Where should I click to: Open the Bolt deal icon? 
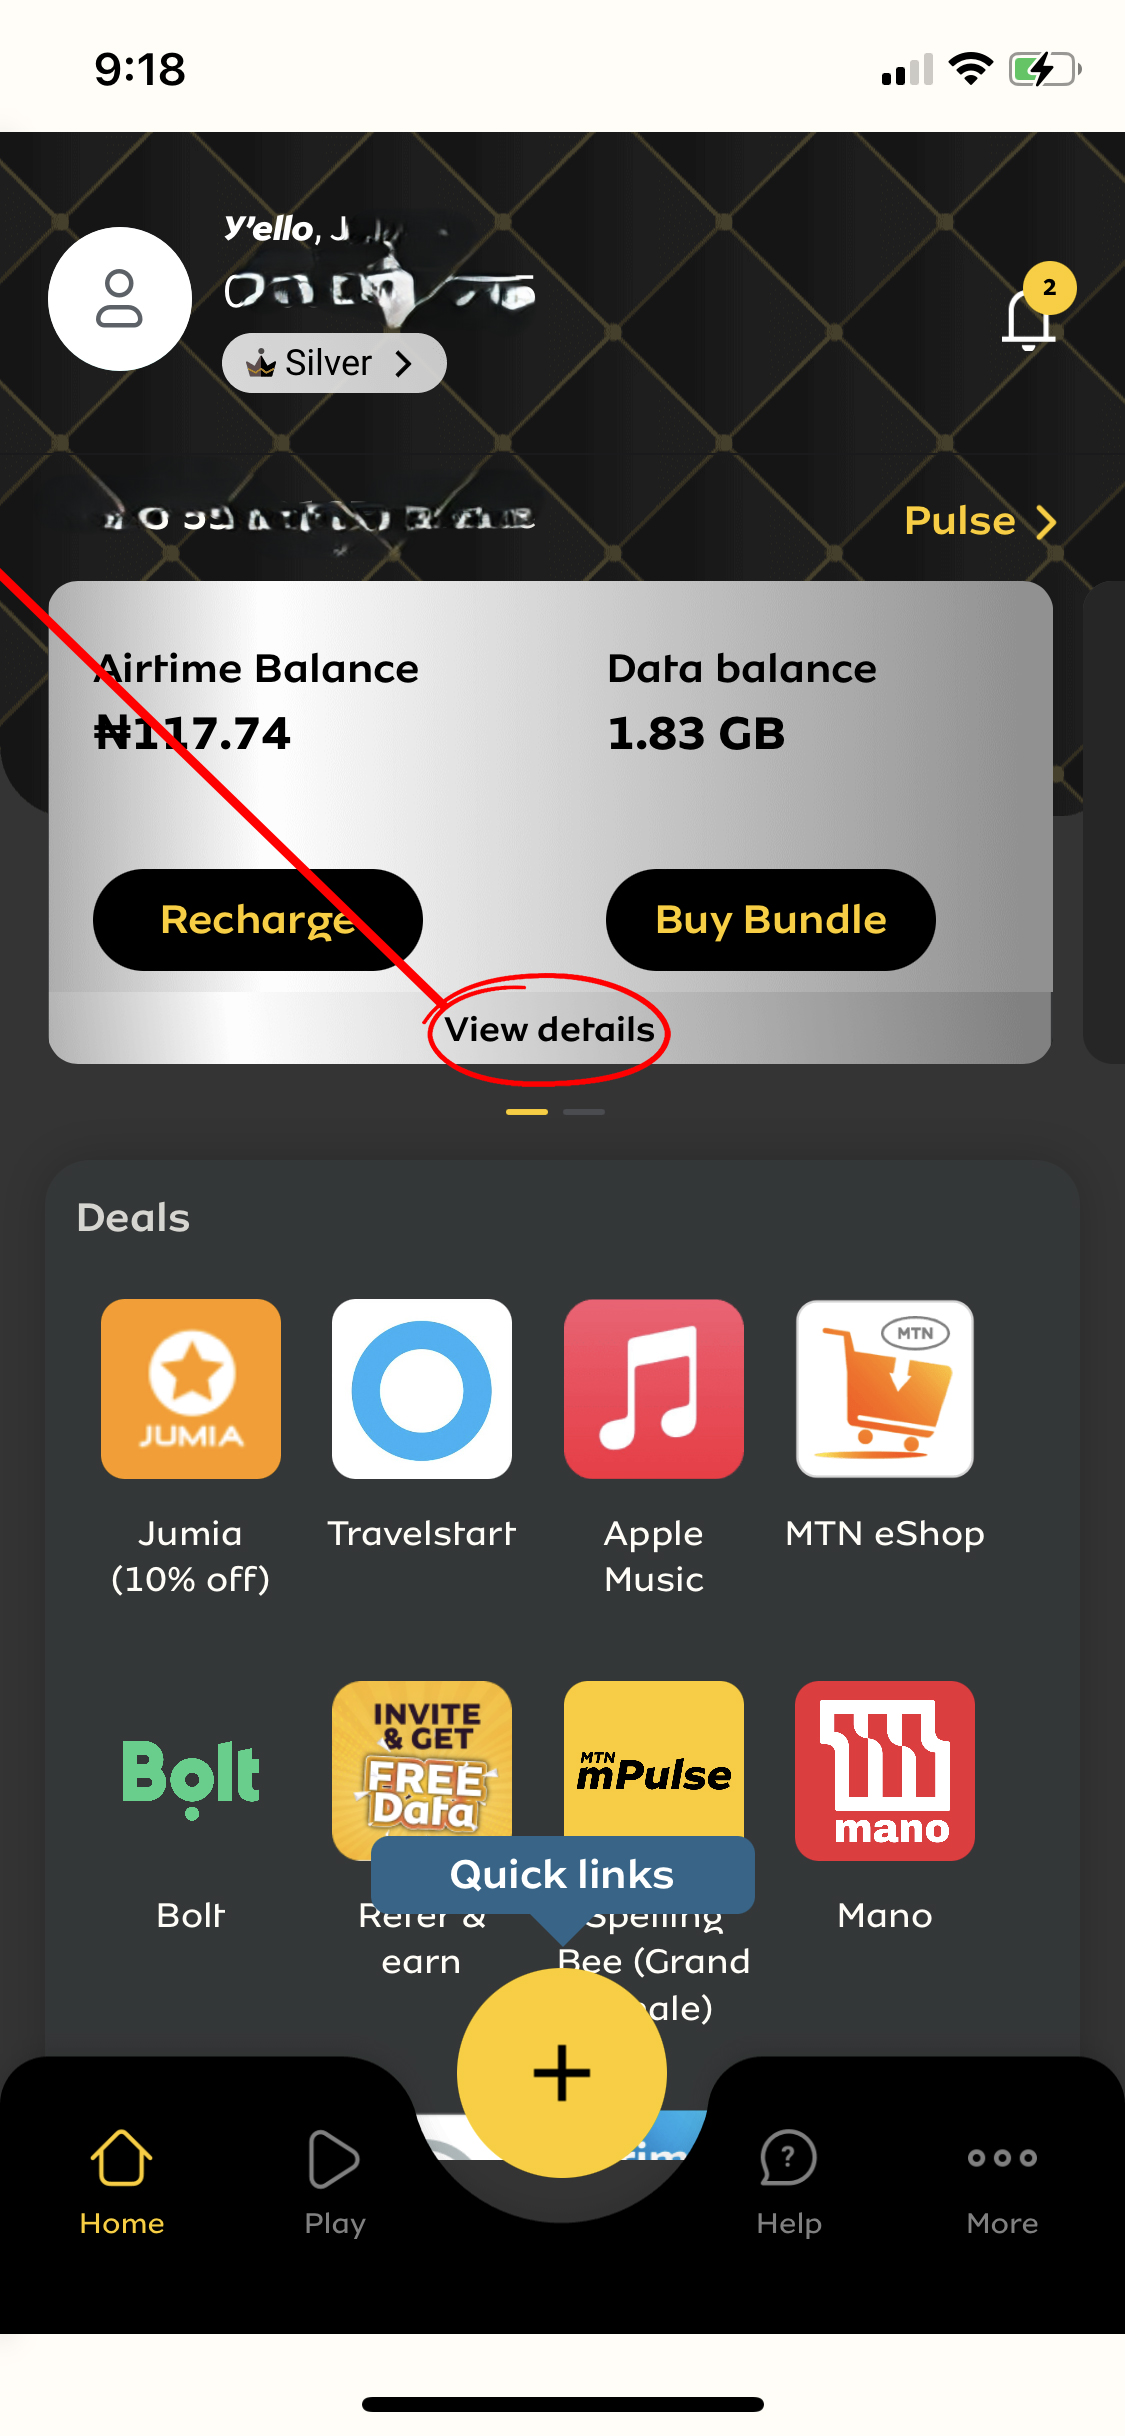point(191,1771)
